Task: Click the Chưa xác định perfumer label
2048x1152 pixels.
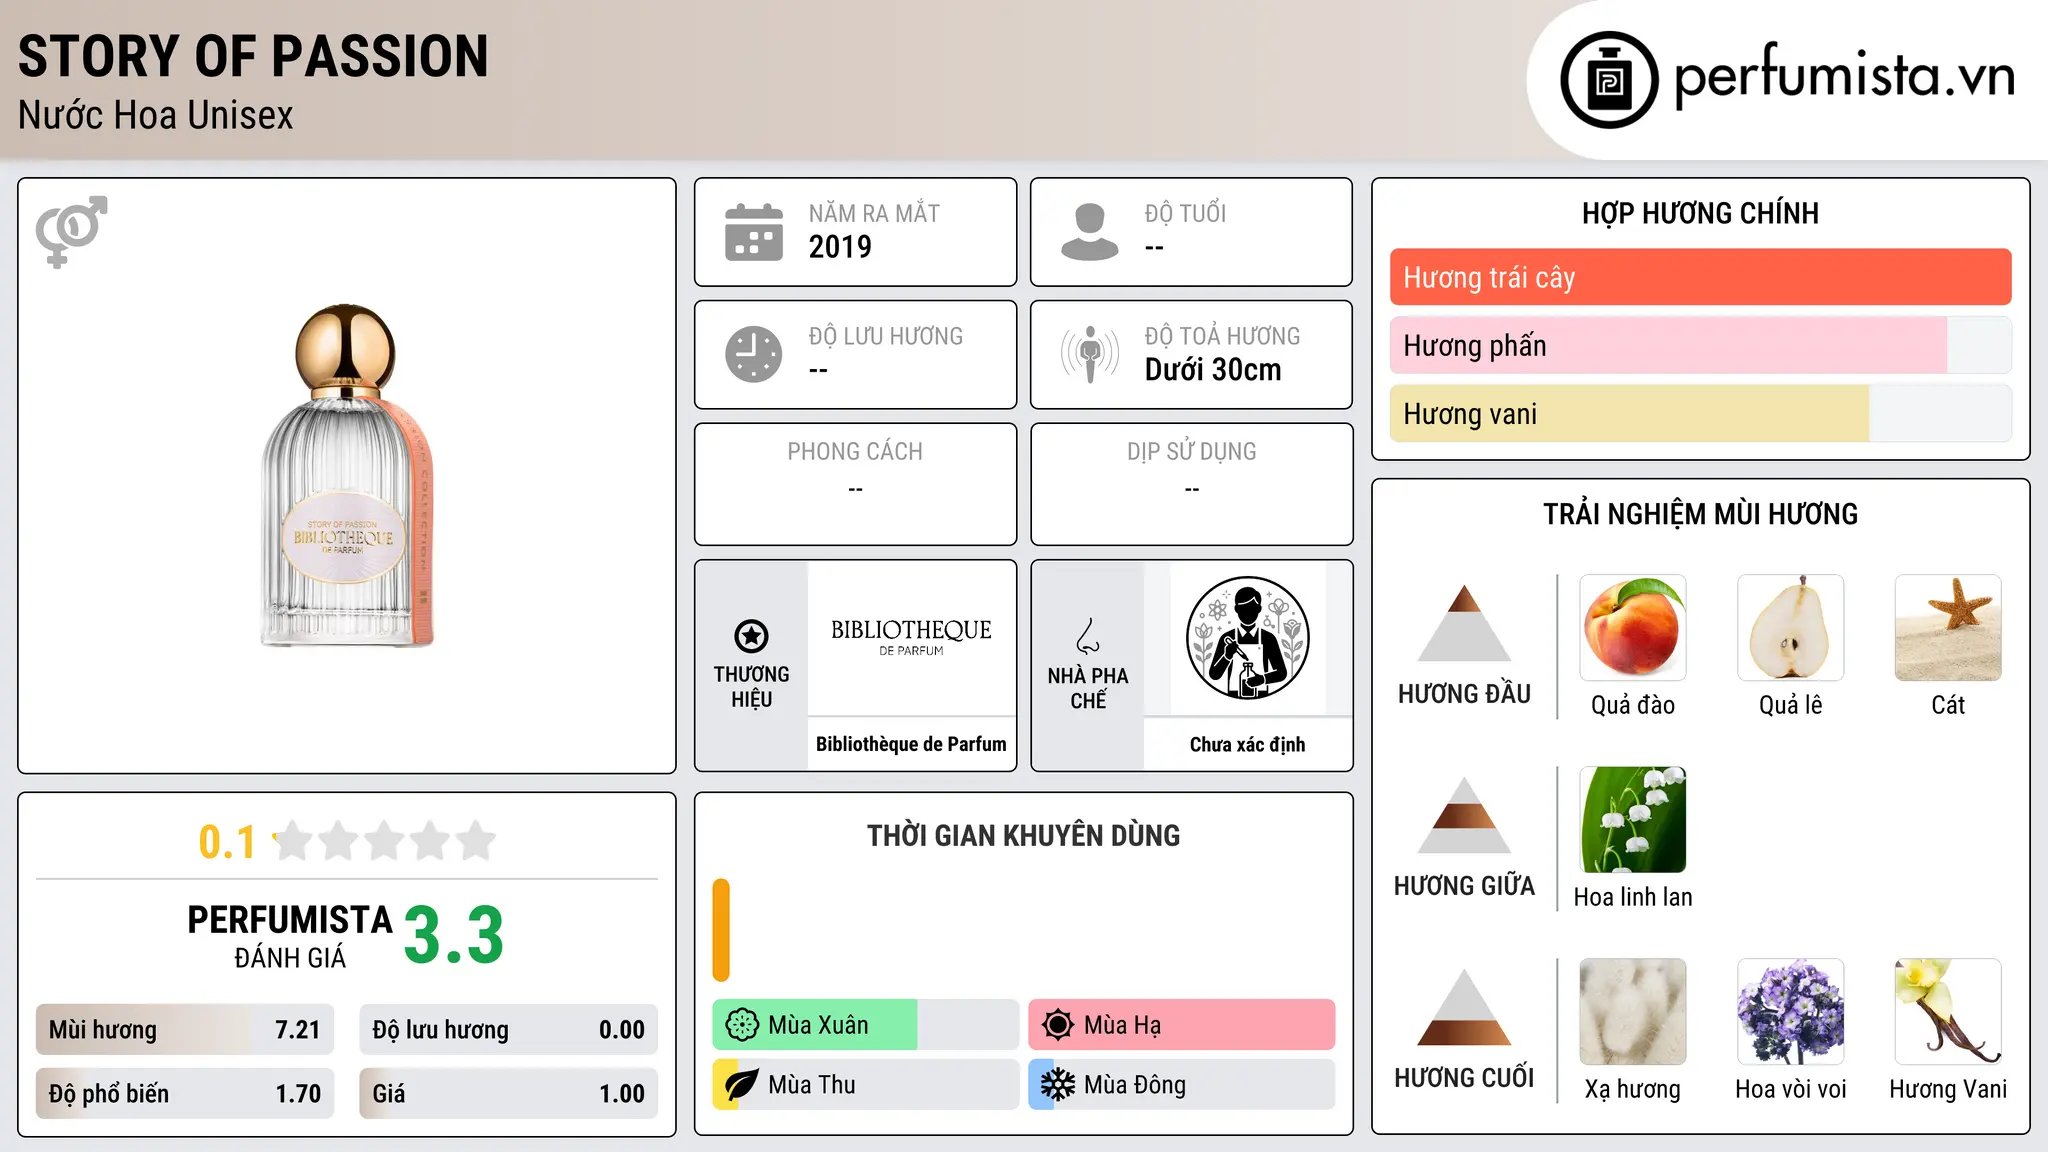Action: (1247, 744)
